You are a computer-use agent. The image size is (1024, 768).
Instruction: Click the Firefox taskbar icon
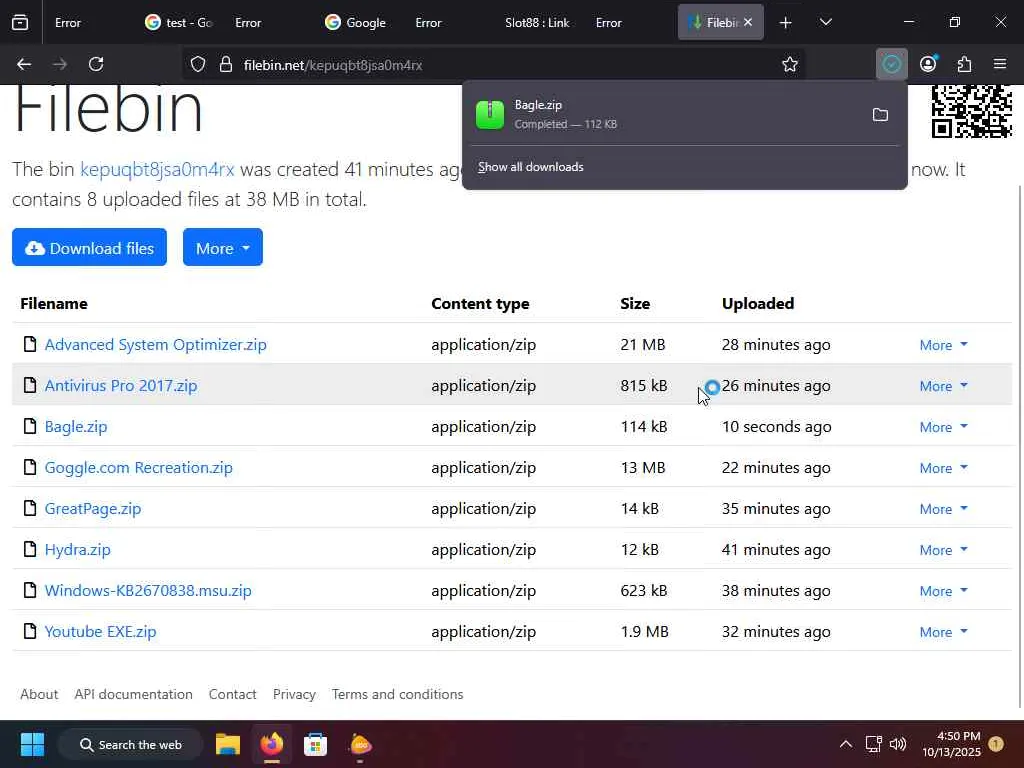272,744
